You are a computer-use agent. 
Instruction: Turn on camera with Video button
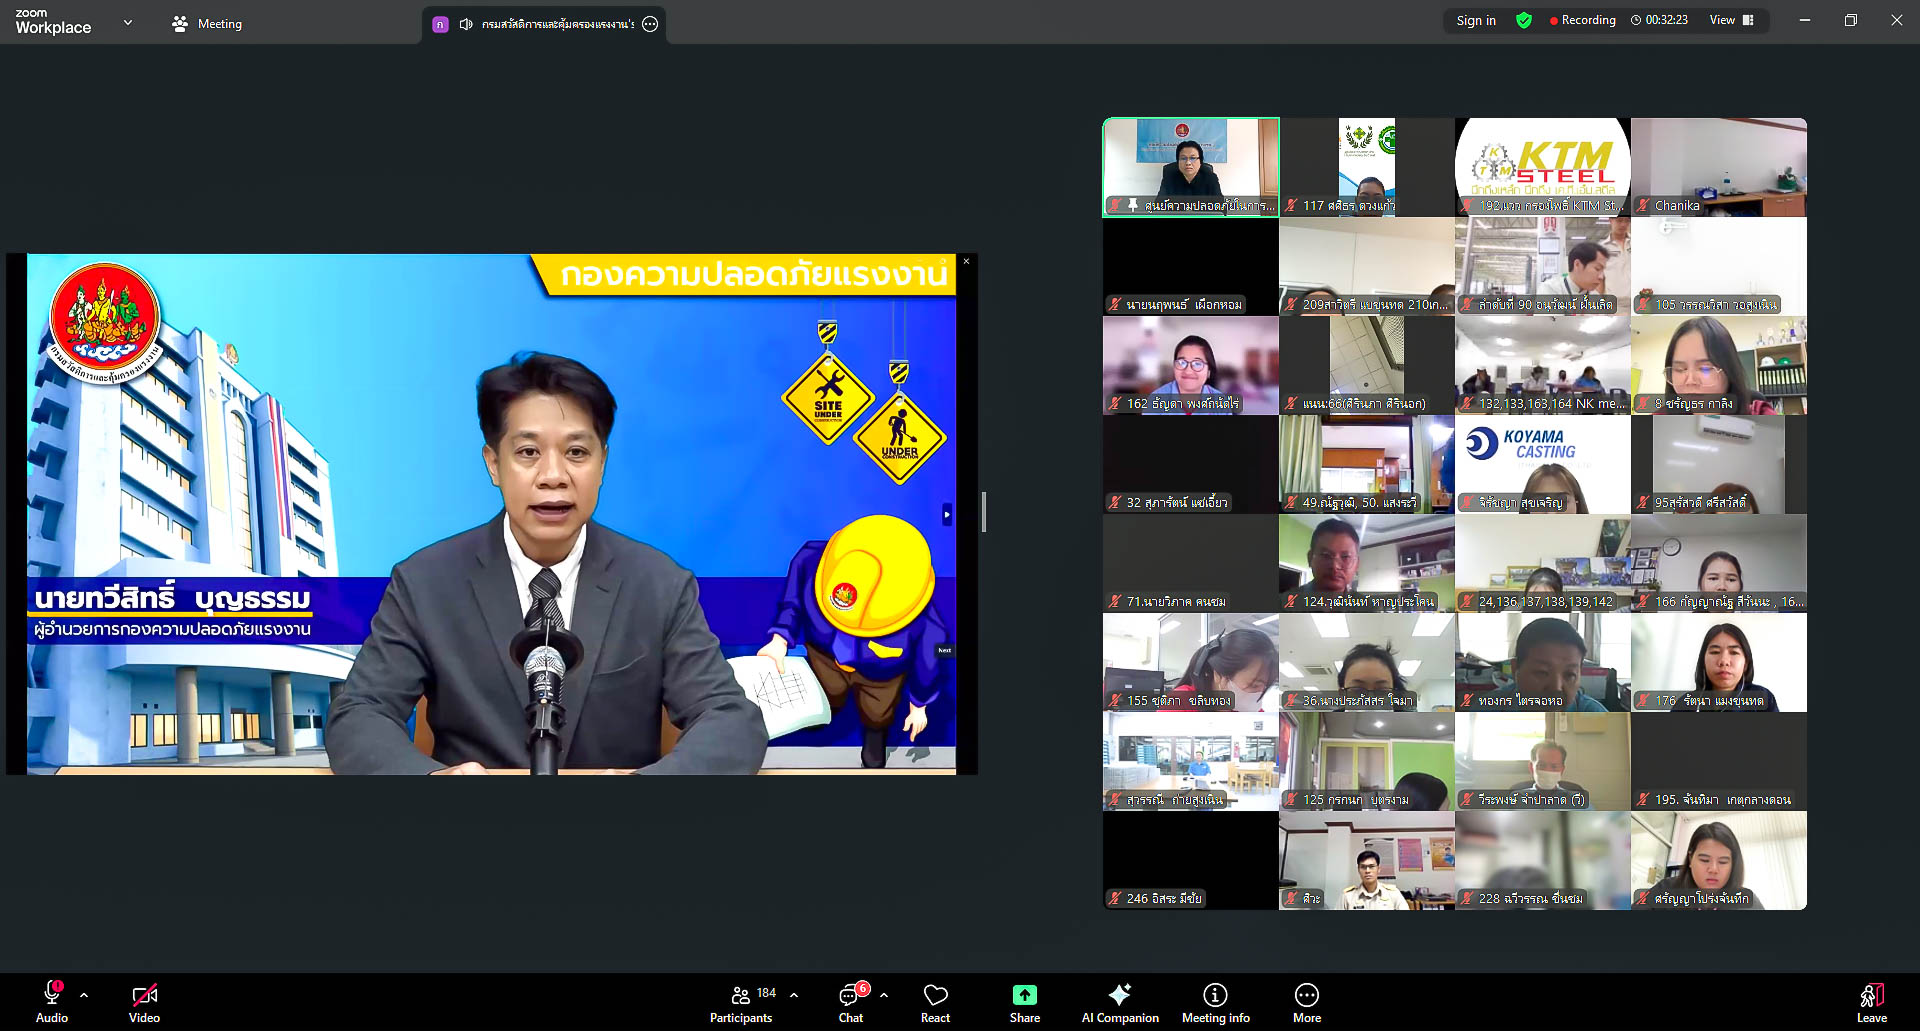pos(144,1002)
